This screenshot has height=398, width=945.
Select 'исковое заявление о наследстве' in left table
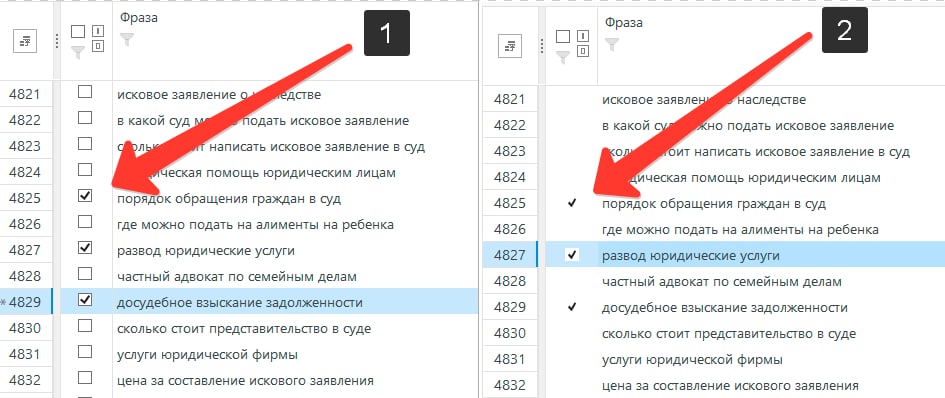219,95
